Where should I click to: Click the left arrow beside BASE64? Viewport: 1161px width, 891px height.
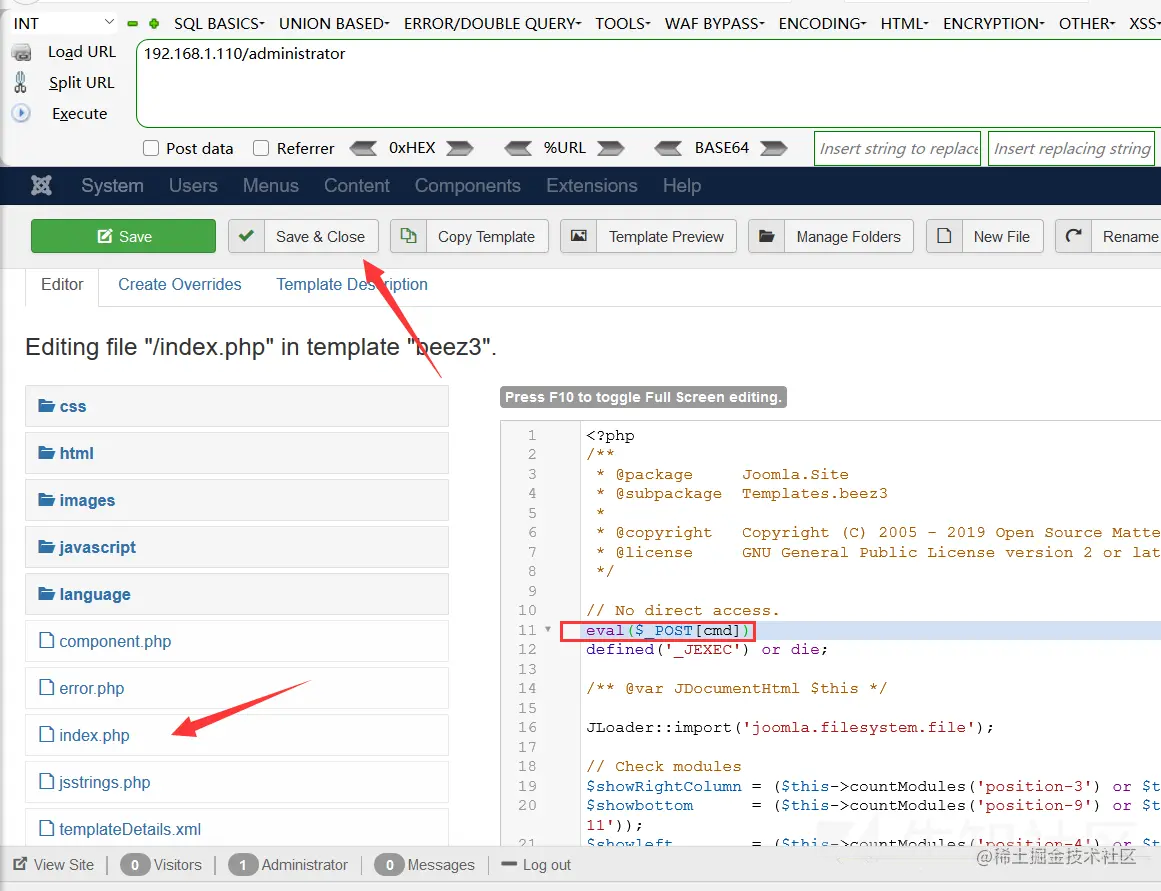(669, 148)
